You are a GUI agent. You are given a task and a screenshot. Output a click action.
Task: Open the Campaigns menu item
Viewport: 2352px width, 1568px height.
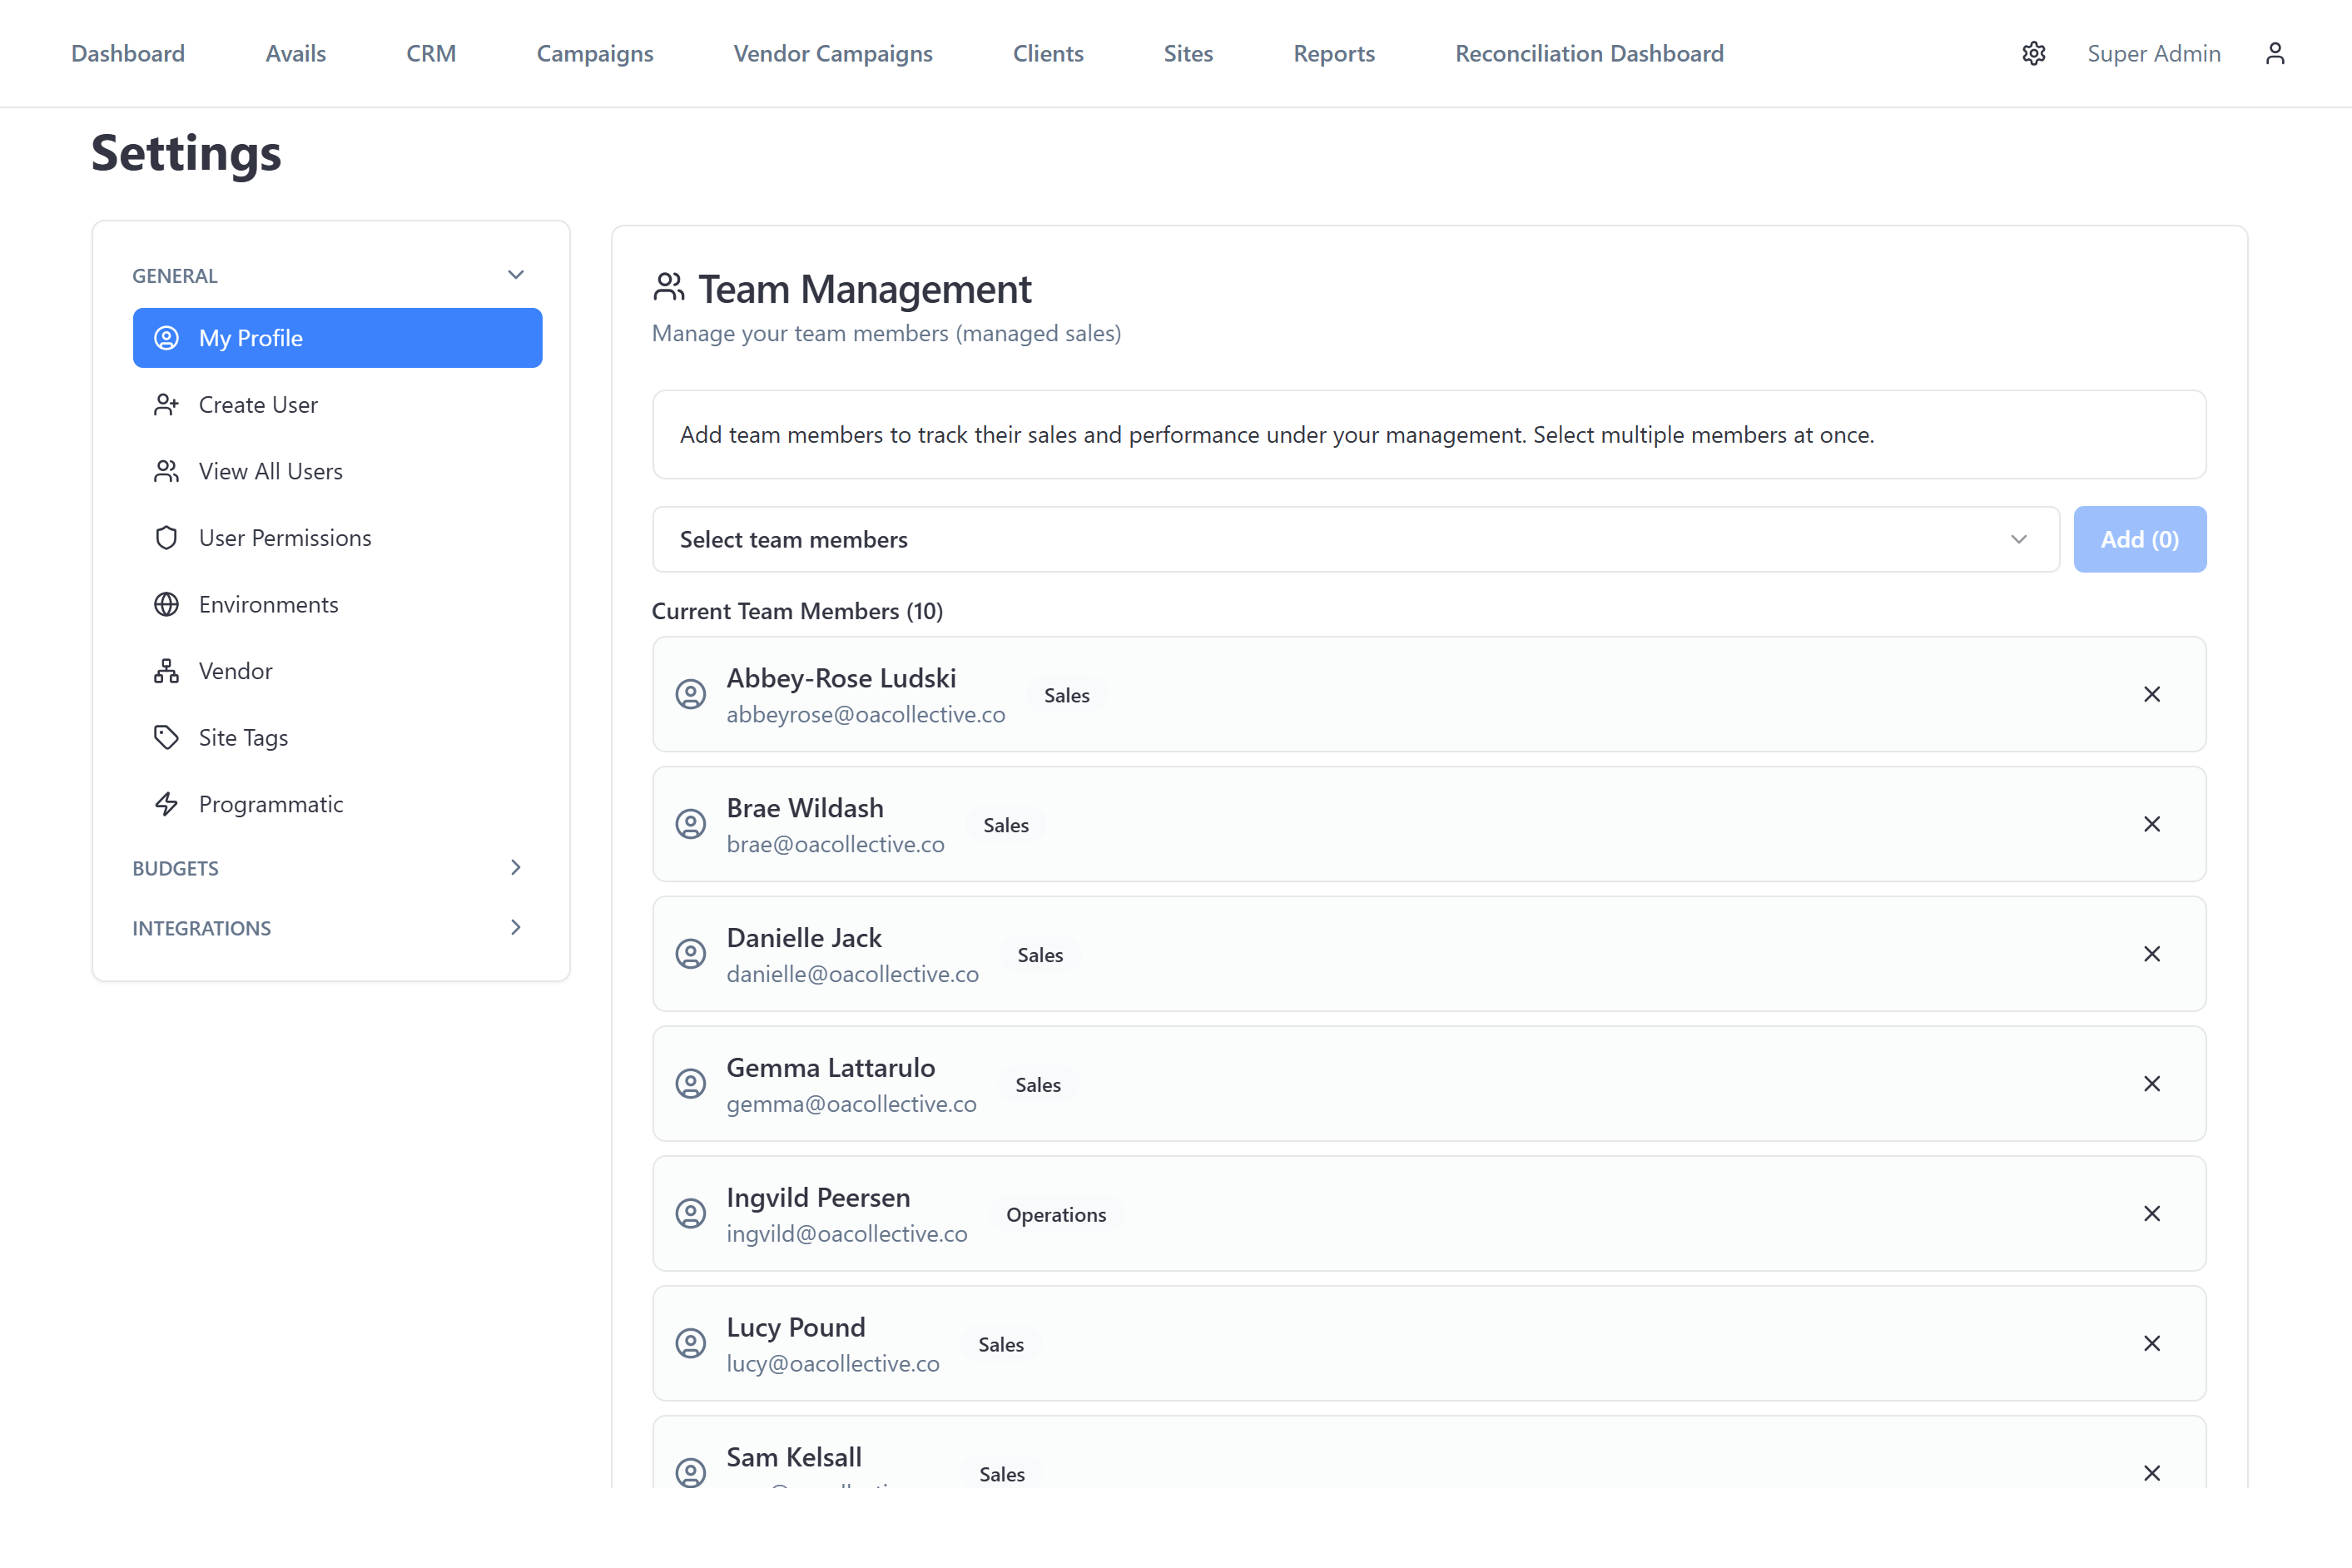click(x=594, y=53)
